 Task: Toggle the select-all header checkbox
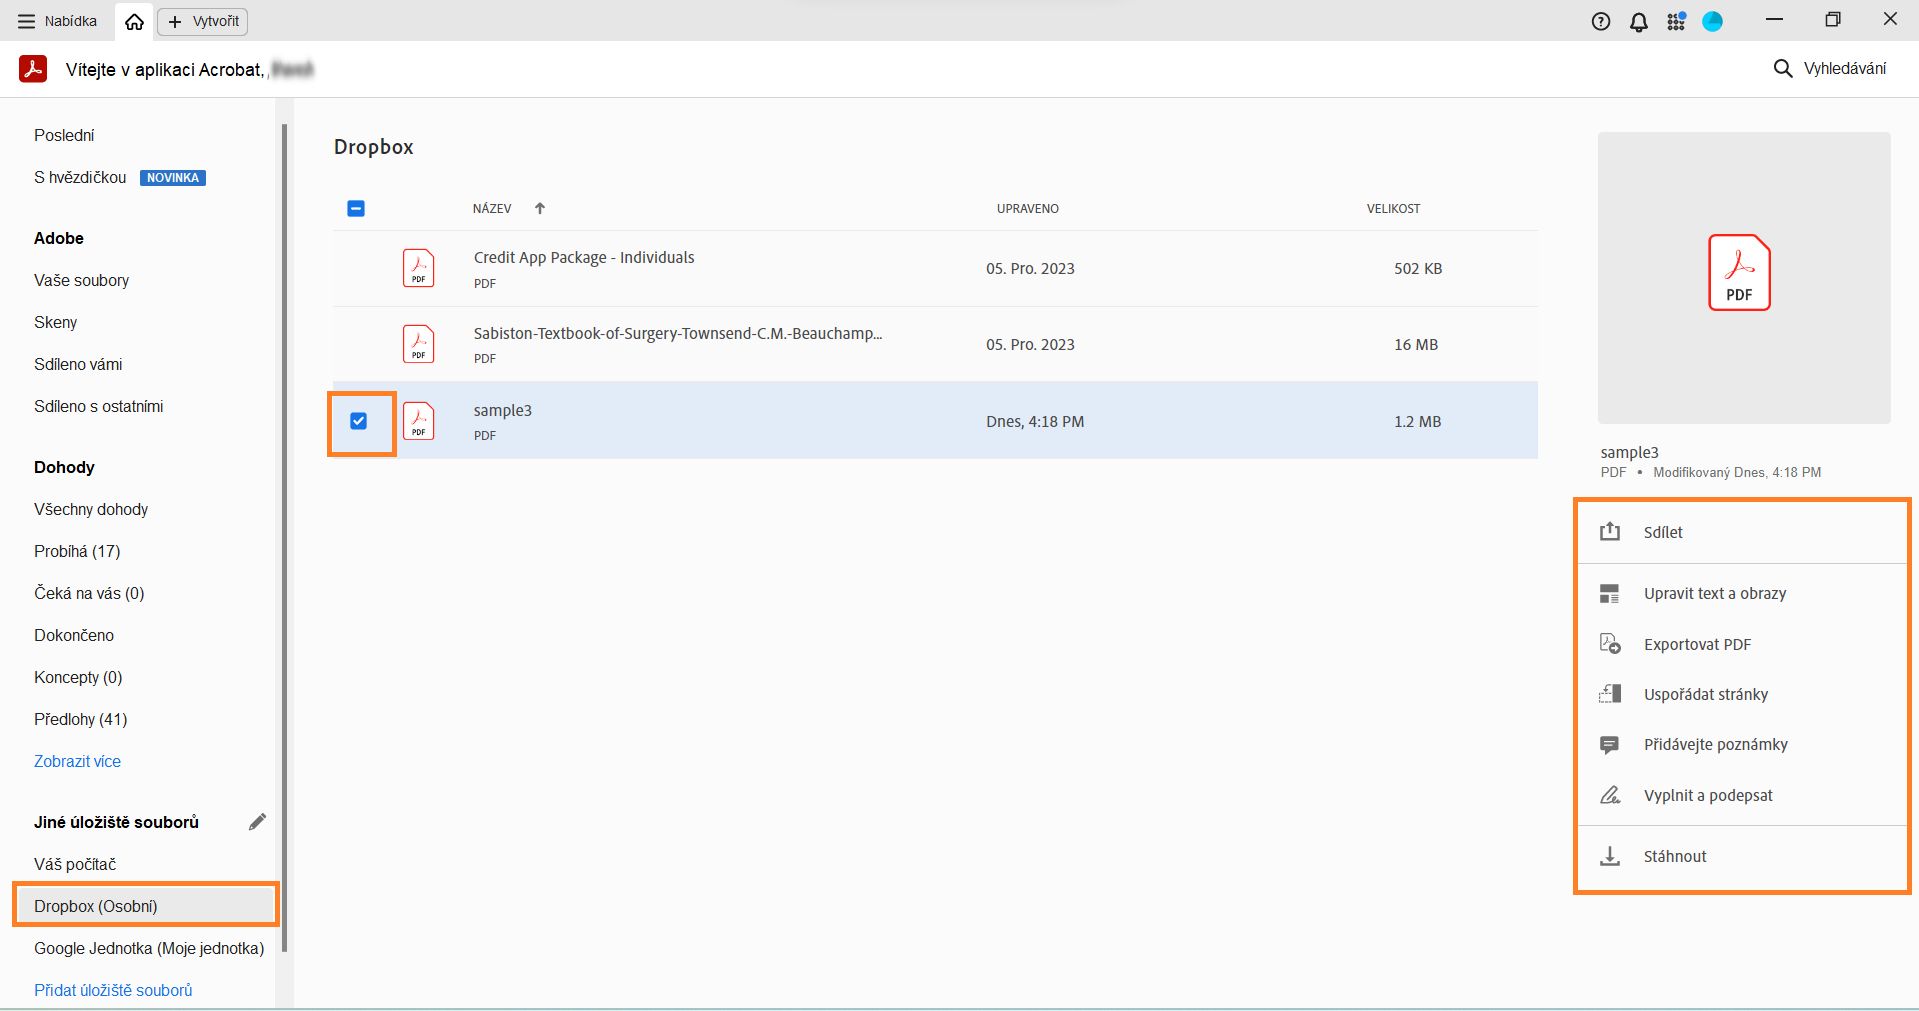pos(356,208)
